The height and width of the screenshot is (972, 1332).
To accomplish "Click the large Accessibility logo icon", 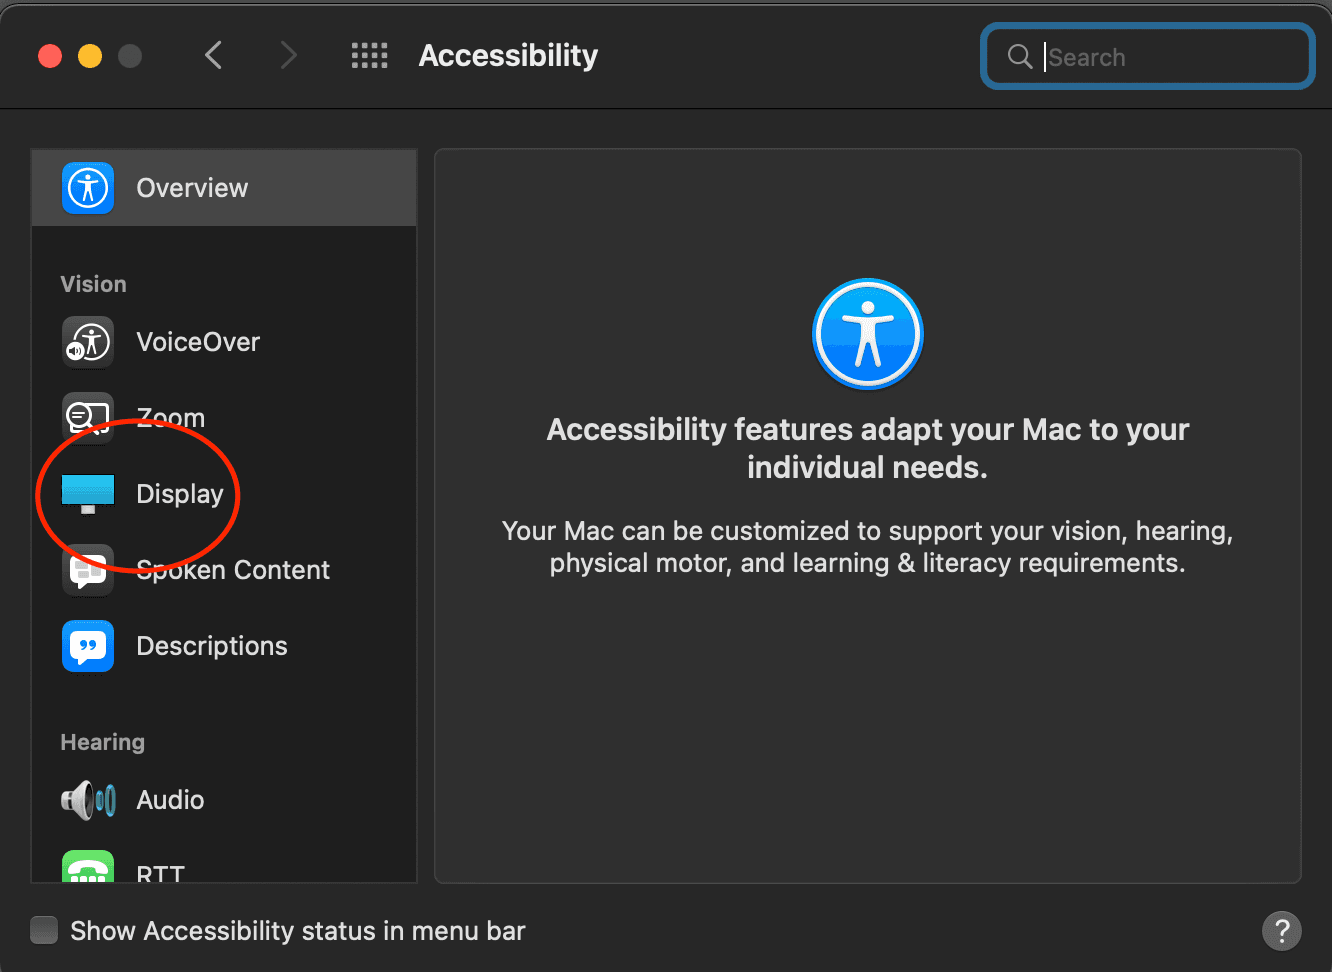I will [867, 334].
